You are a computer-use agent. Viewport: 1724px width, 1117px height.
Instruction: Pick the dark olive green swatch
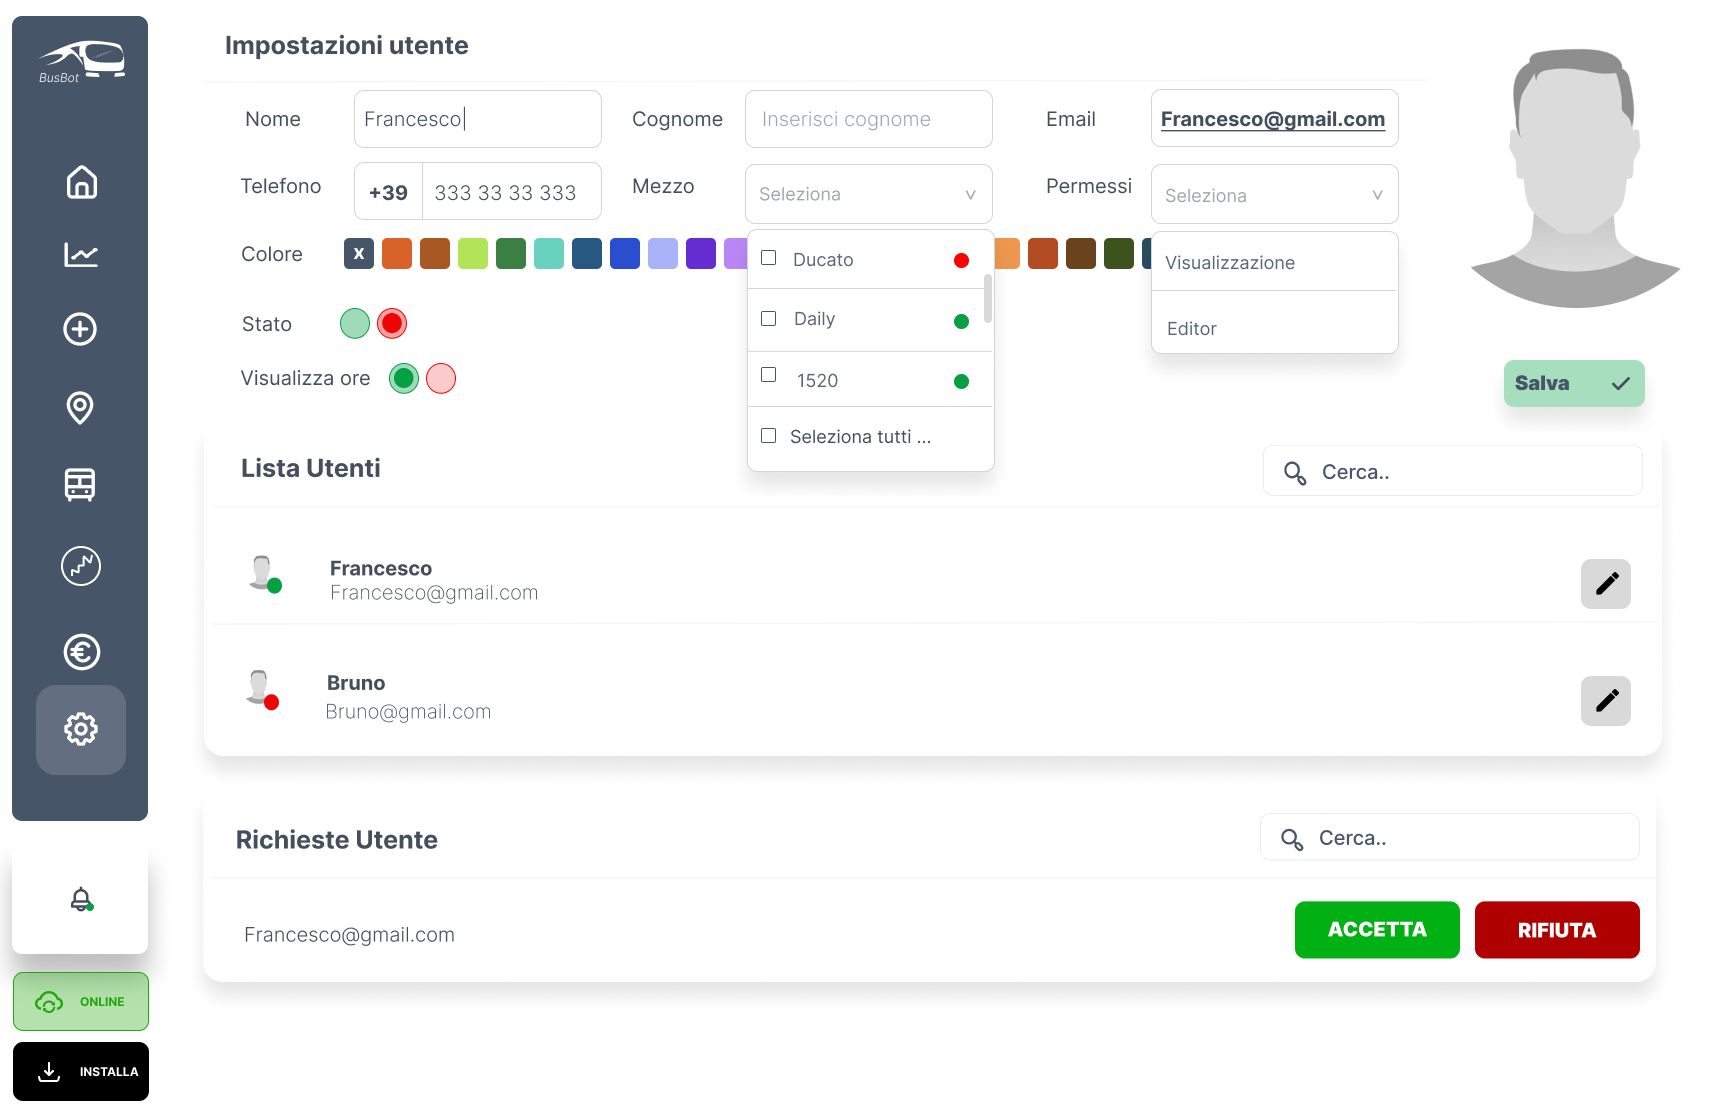pos(1119,254)
